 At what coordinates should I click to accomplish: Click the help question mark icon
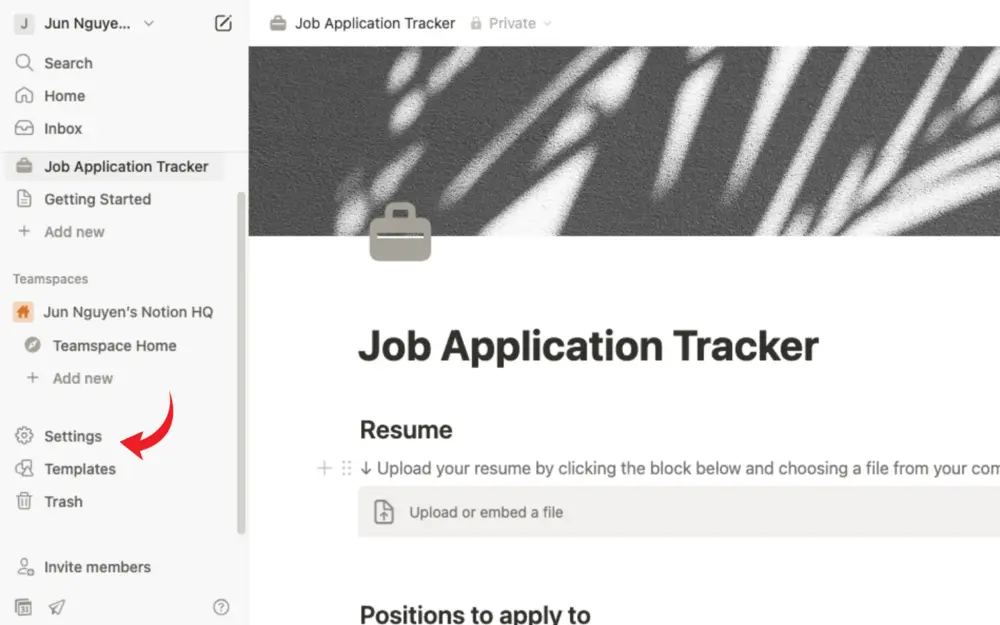(x=221, y=607)
